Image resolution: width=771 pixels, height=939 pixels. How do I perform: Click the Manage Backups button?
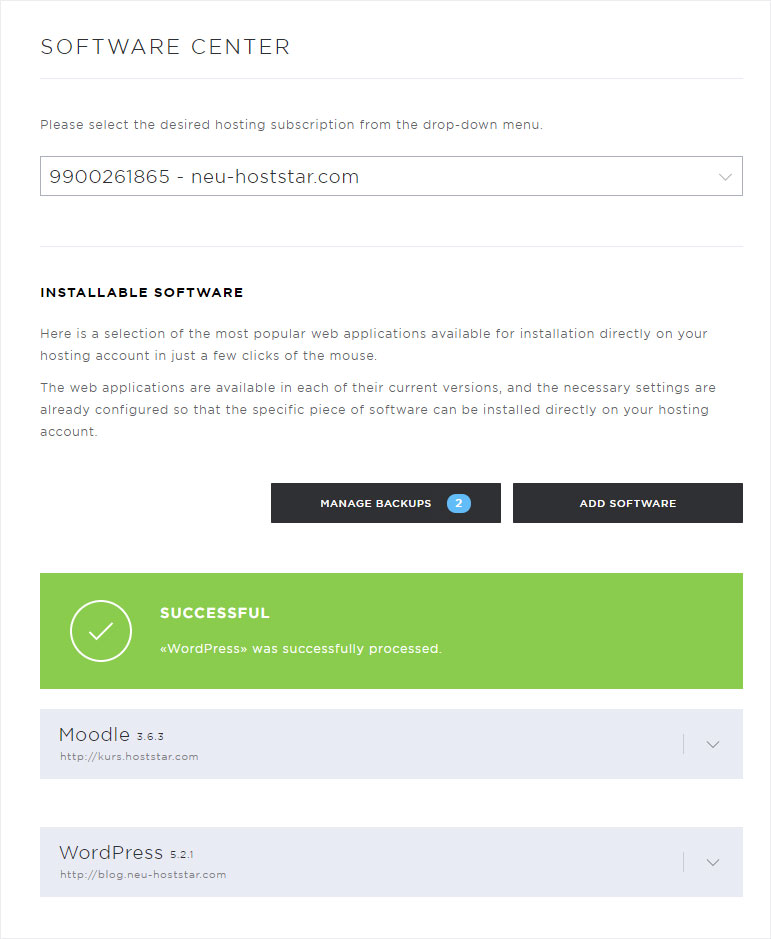[x=386, y=503]
